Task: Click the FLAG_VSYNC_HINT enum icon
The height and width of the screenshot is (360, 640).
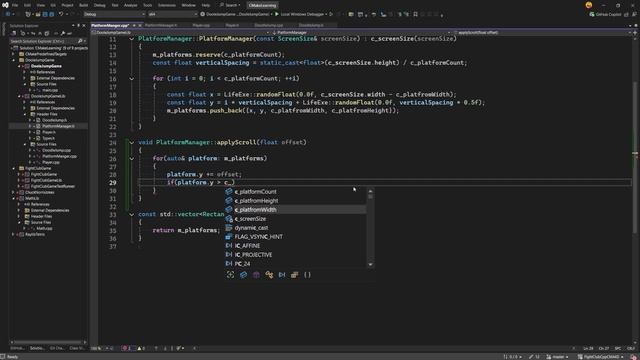Action: pyautogui.click(x=229, y=237)
